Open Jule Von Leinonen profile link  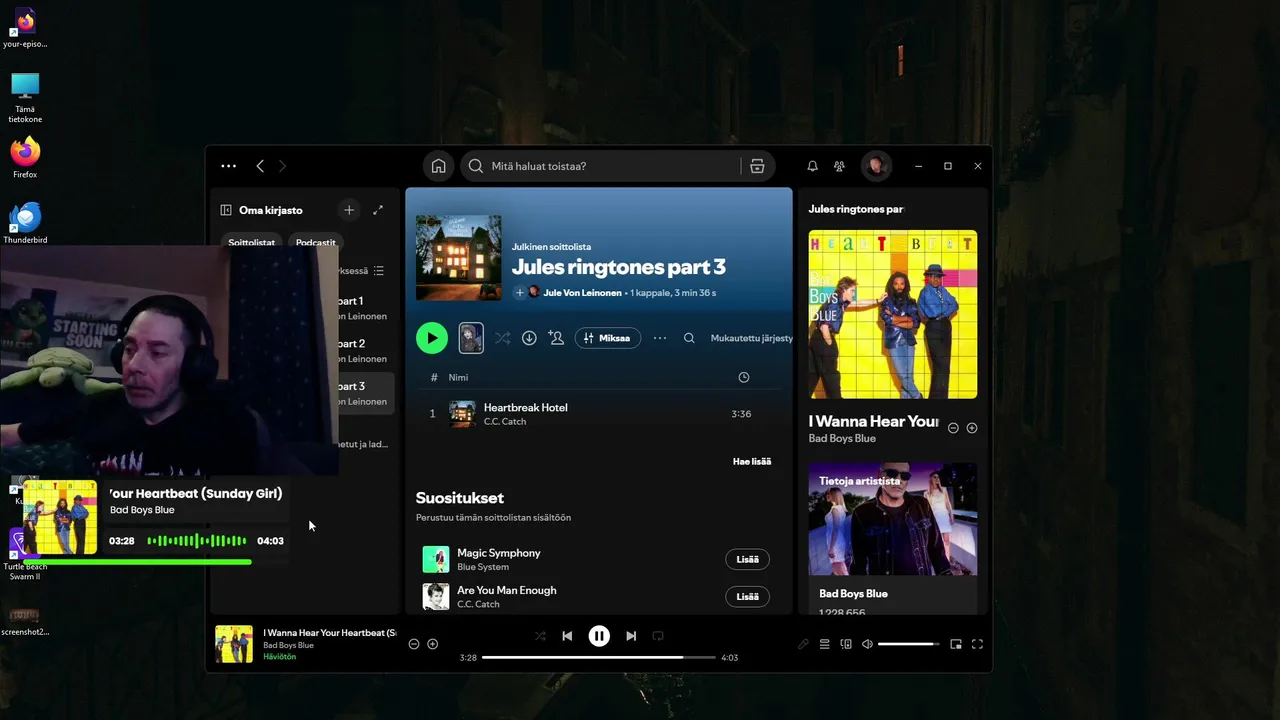582,293
